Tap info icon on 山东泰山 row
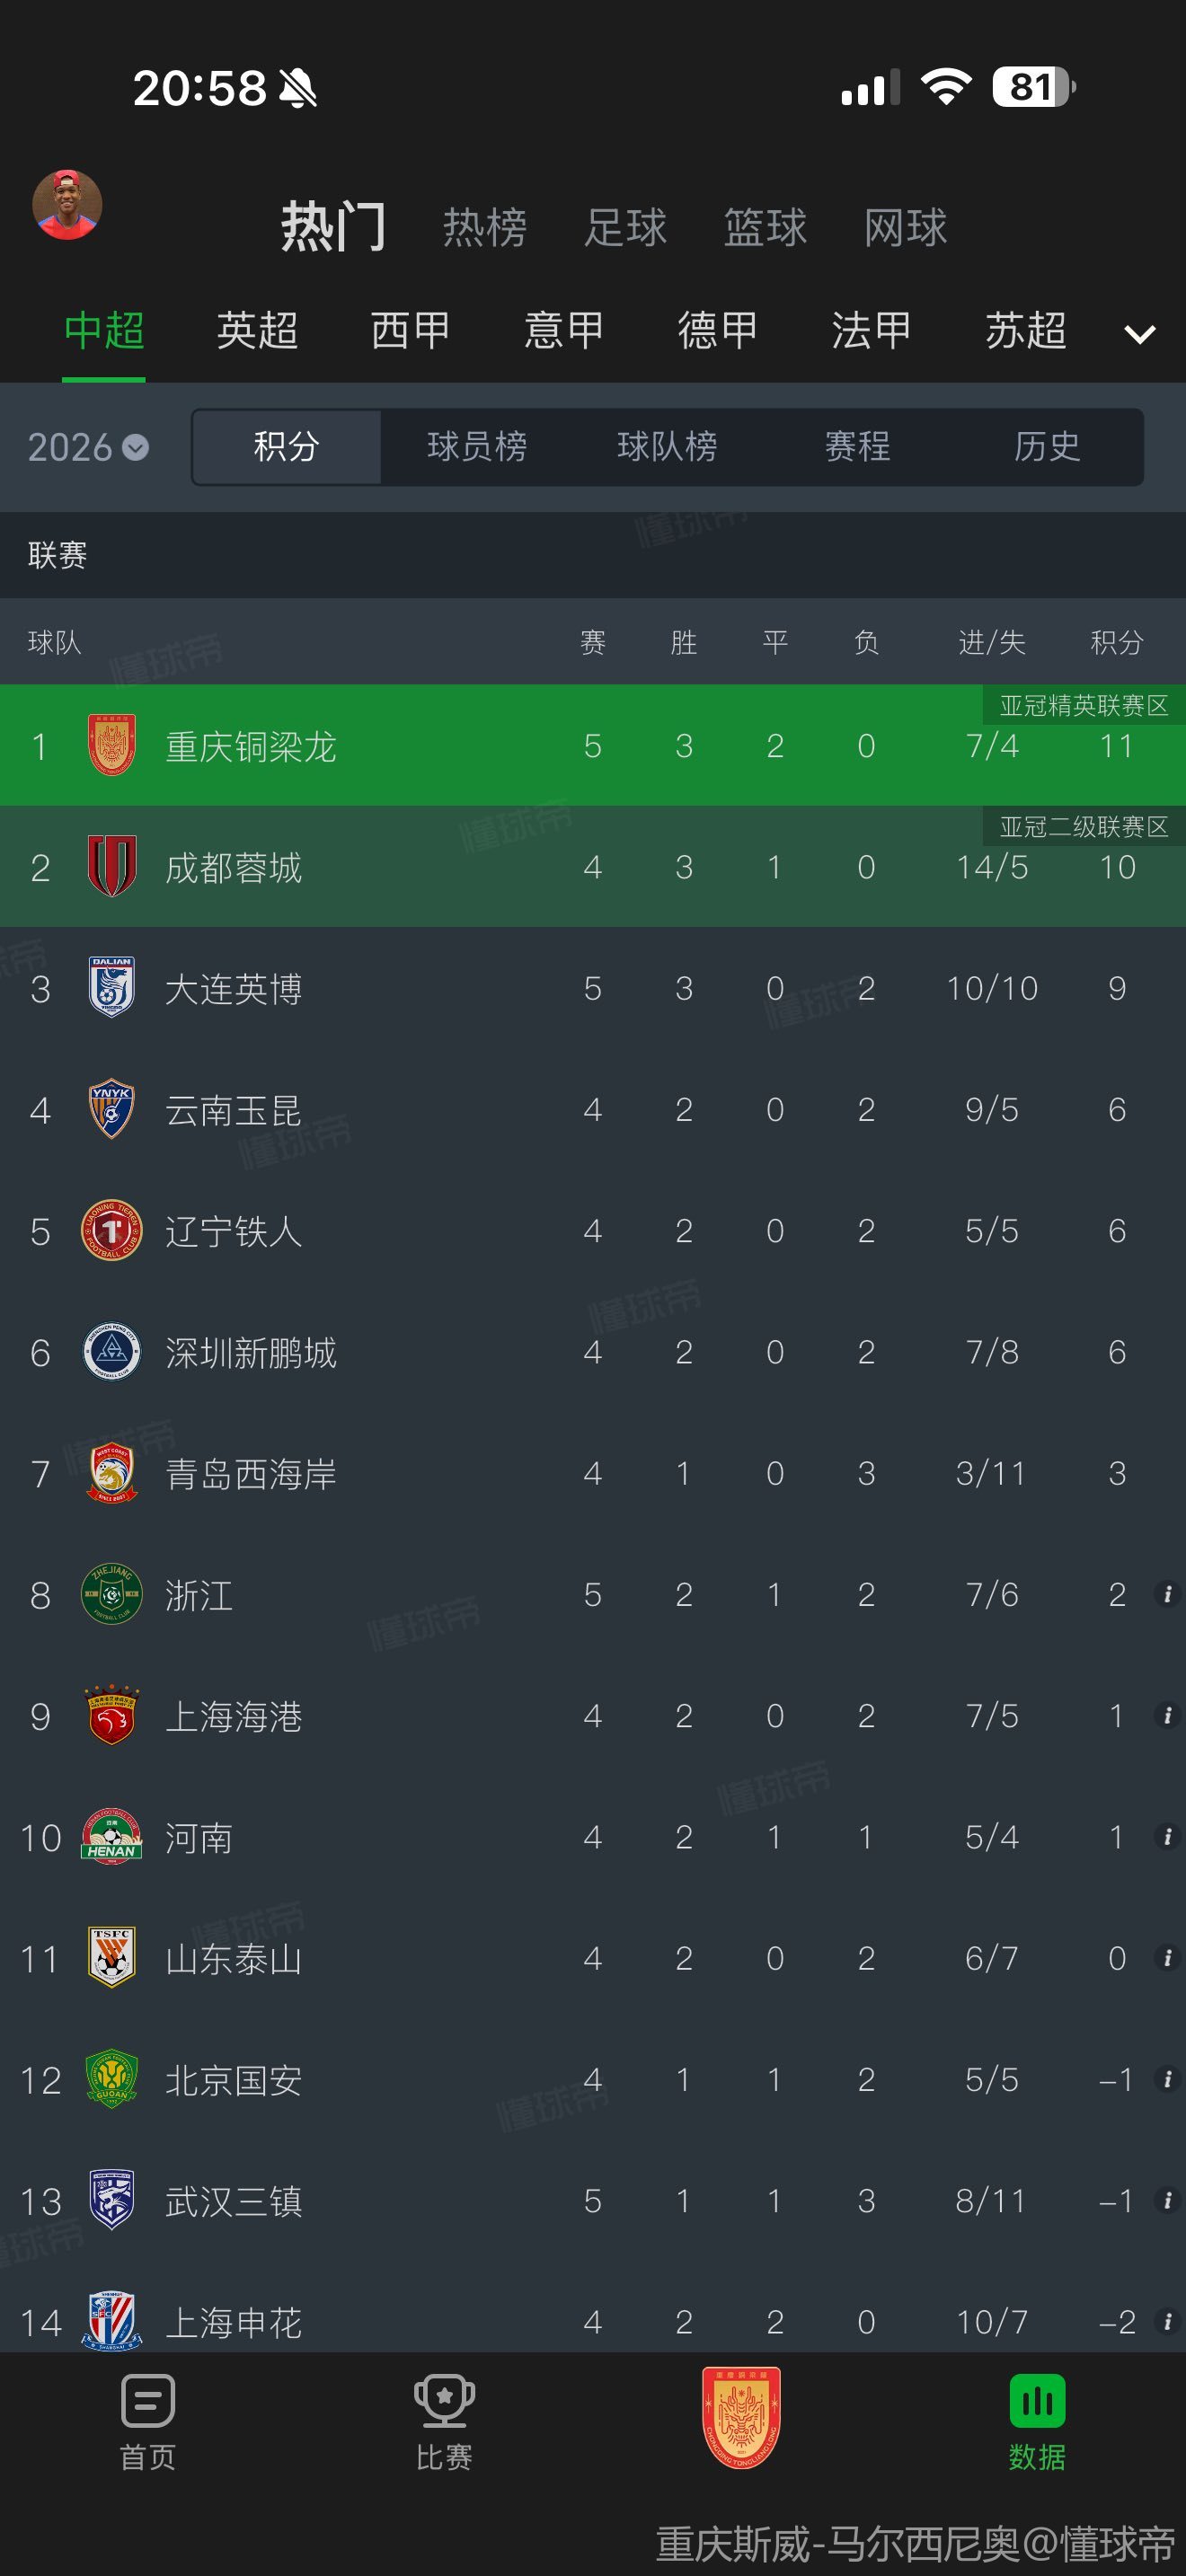The image size is (1186, 2576). pos(1166,1958)
